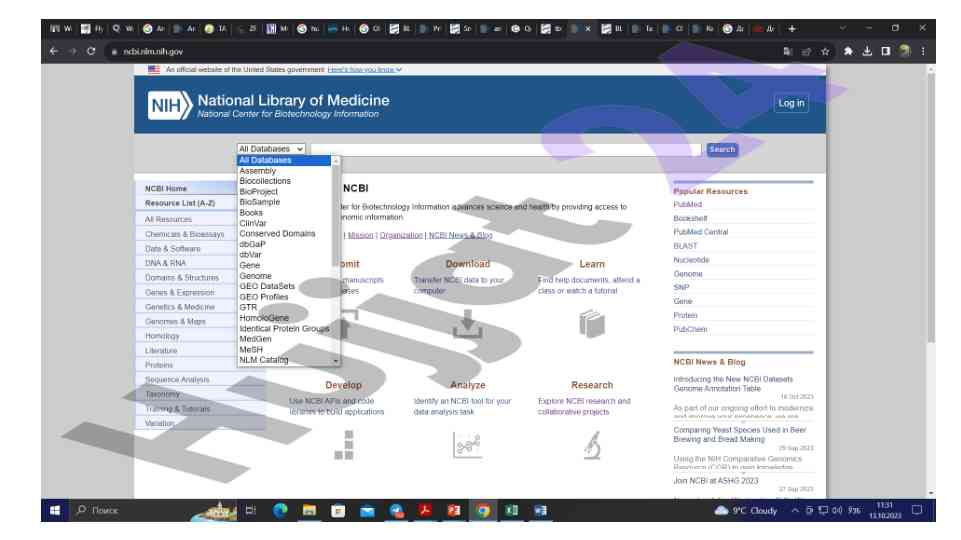961x540 pixels.
Task: Go back to the previous page
Action: click(x=54, y=51)
